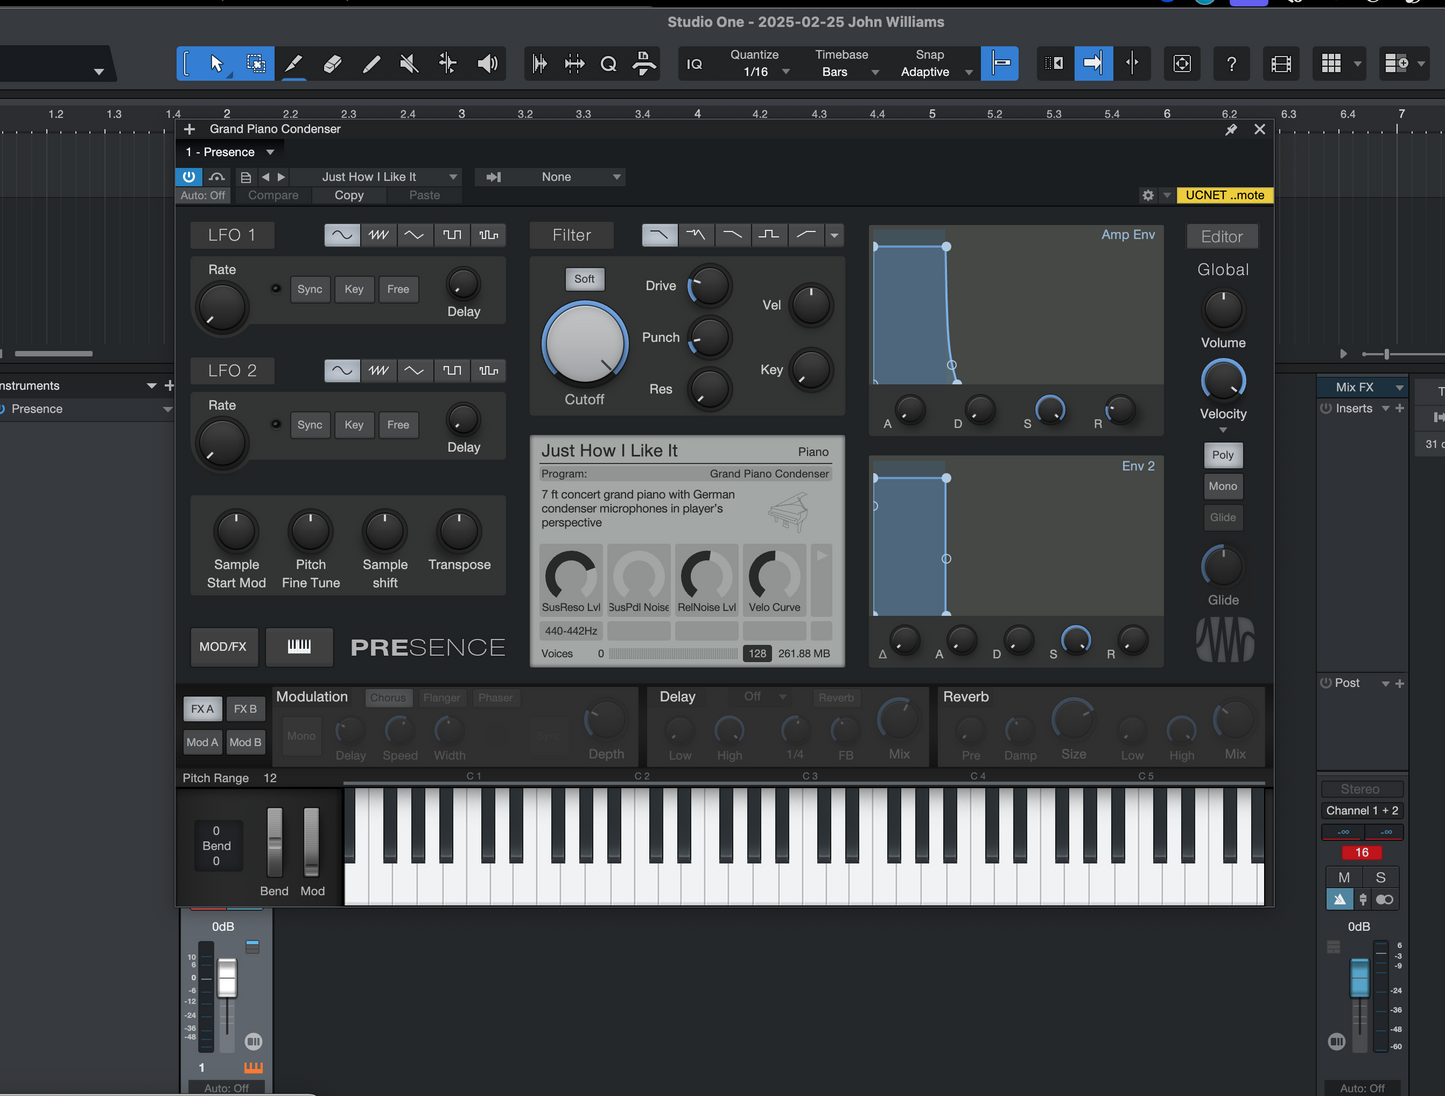1445x1096 pixels.
Task: Open the MOD/FX panel in Presence
Action: [x=223, y=647]
